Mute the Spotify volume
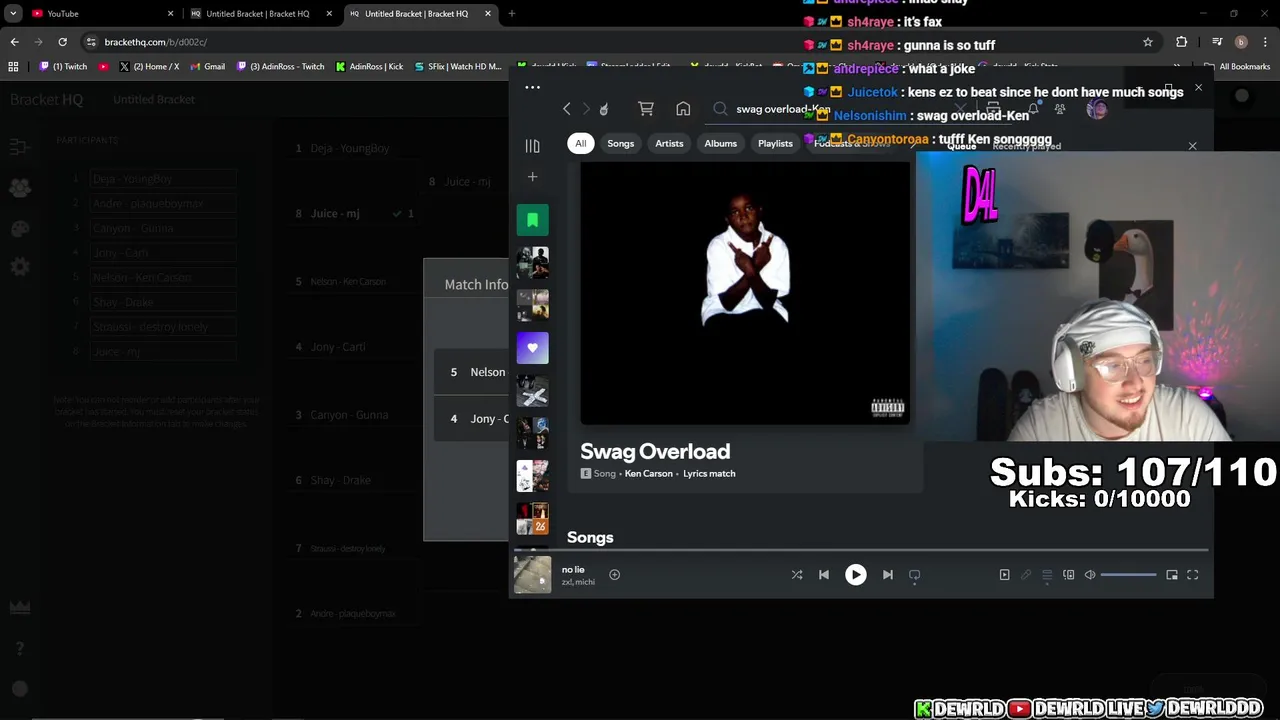The image size is (1280, 720). click(x=1090, y=575)
